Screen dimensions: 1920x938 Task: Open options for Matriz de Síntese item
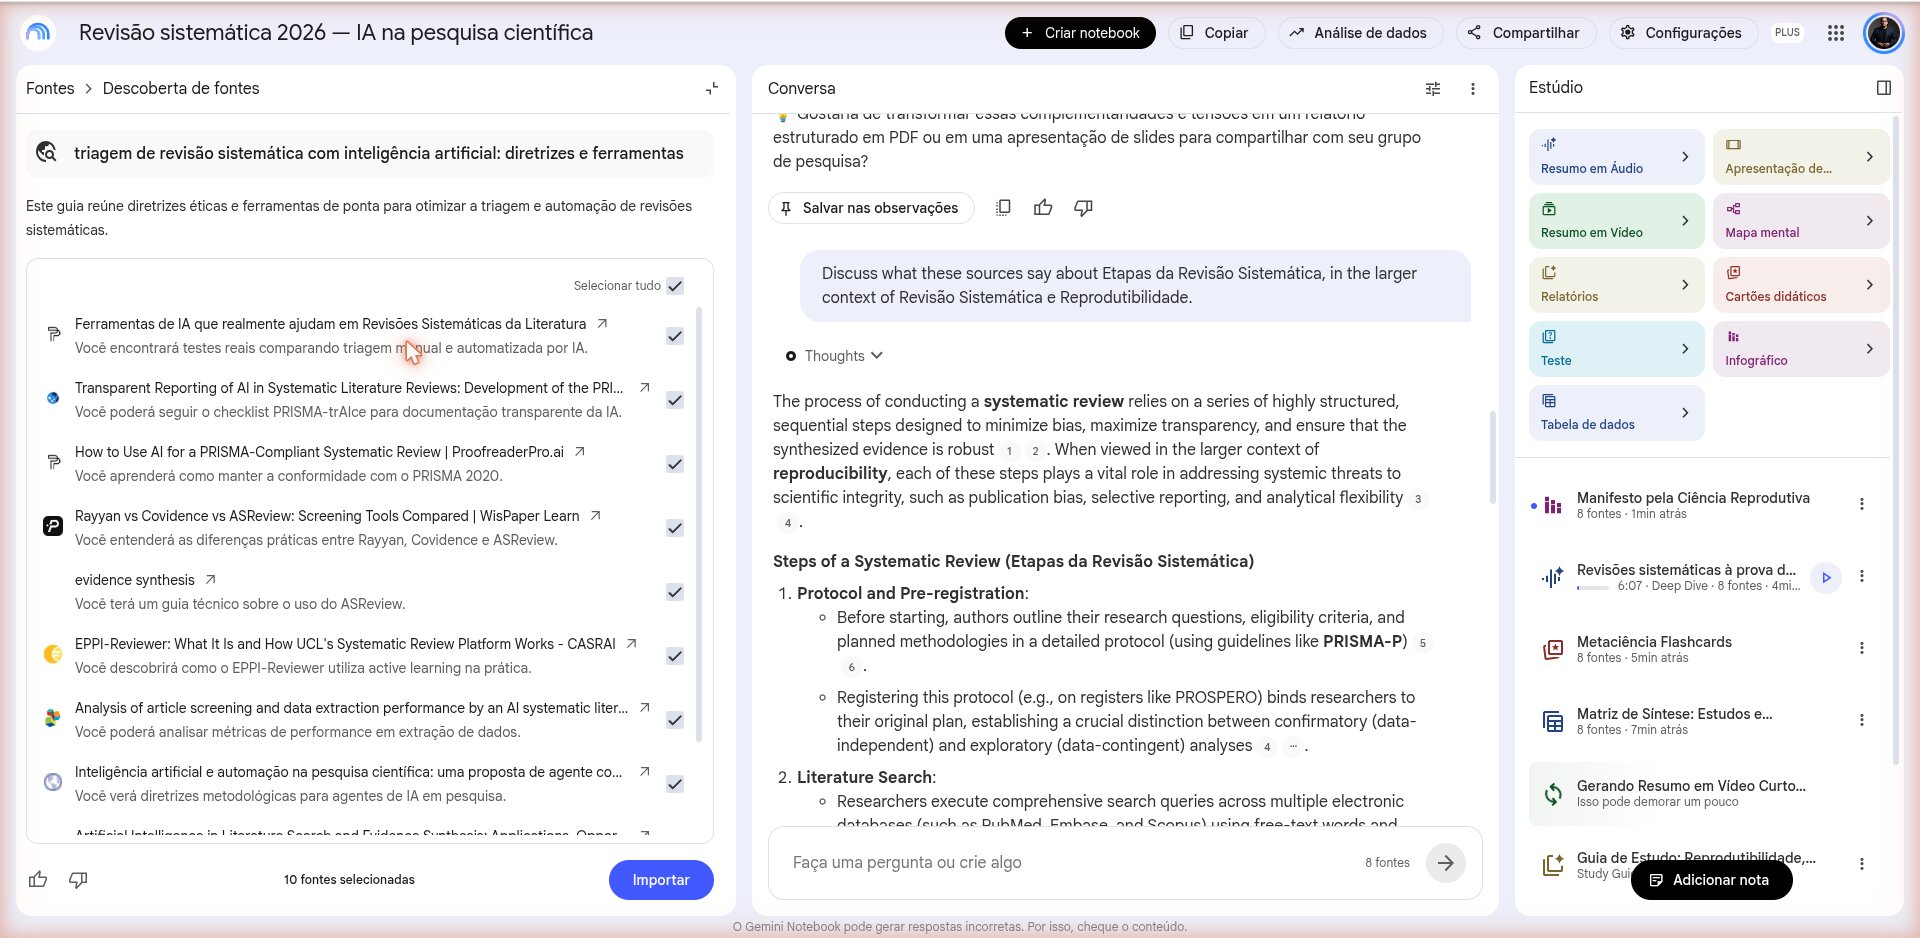[1862, 720]
